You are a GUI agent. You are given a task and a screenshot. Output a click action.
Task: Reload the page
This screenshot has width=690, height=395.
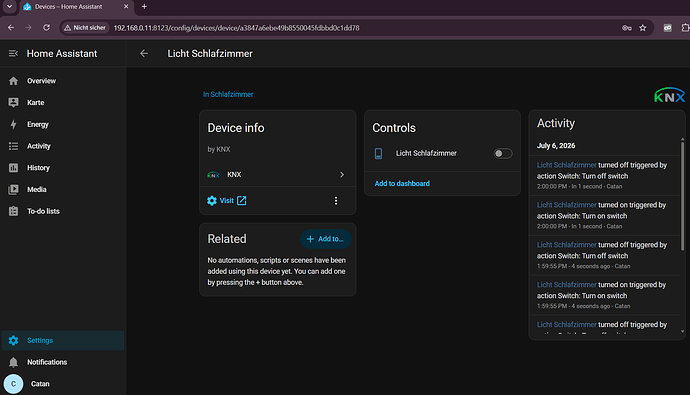coord(46,28)
